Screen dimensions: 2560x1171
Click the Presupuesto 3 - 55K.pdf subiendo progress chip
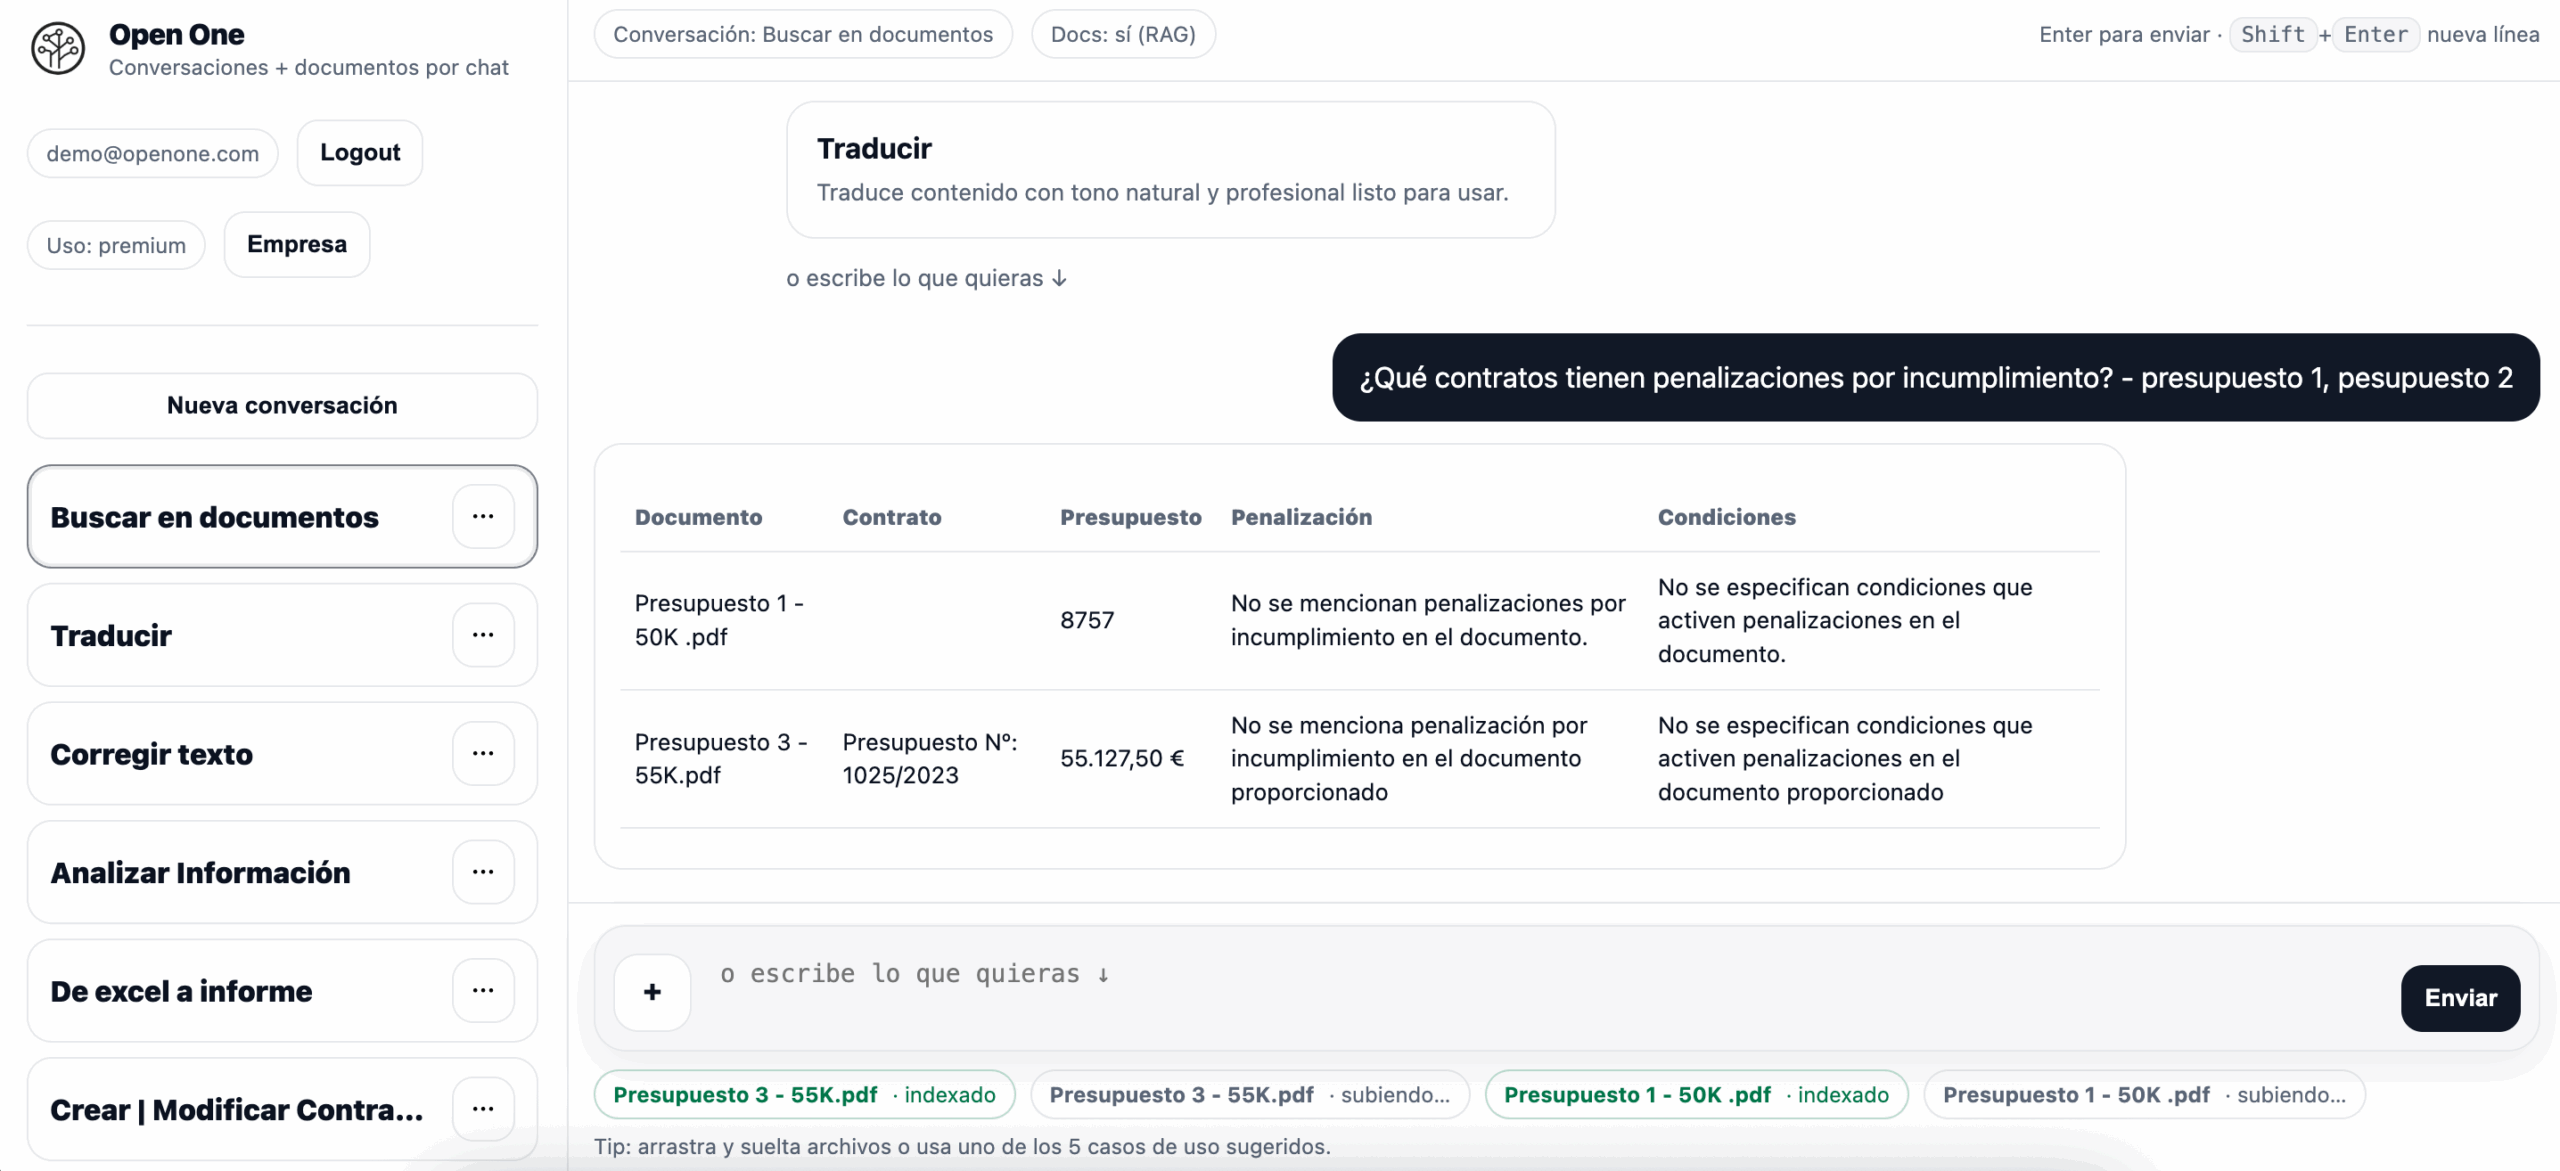(x=1249, y=1094)
